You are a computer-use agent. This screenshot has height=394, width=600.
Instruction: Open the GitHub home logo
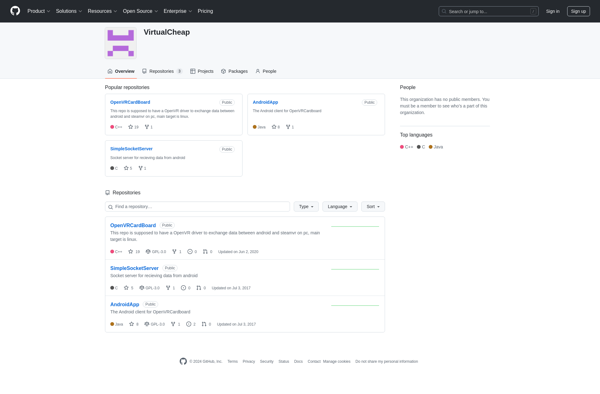(x=15, y=11)
